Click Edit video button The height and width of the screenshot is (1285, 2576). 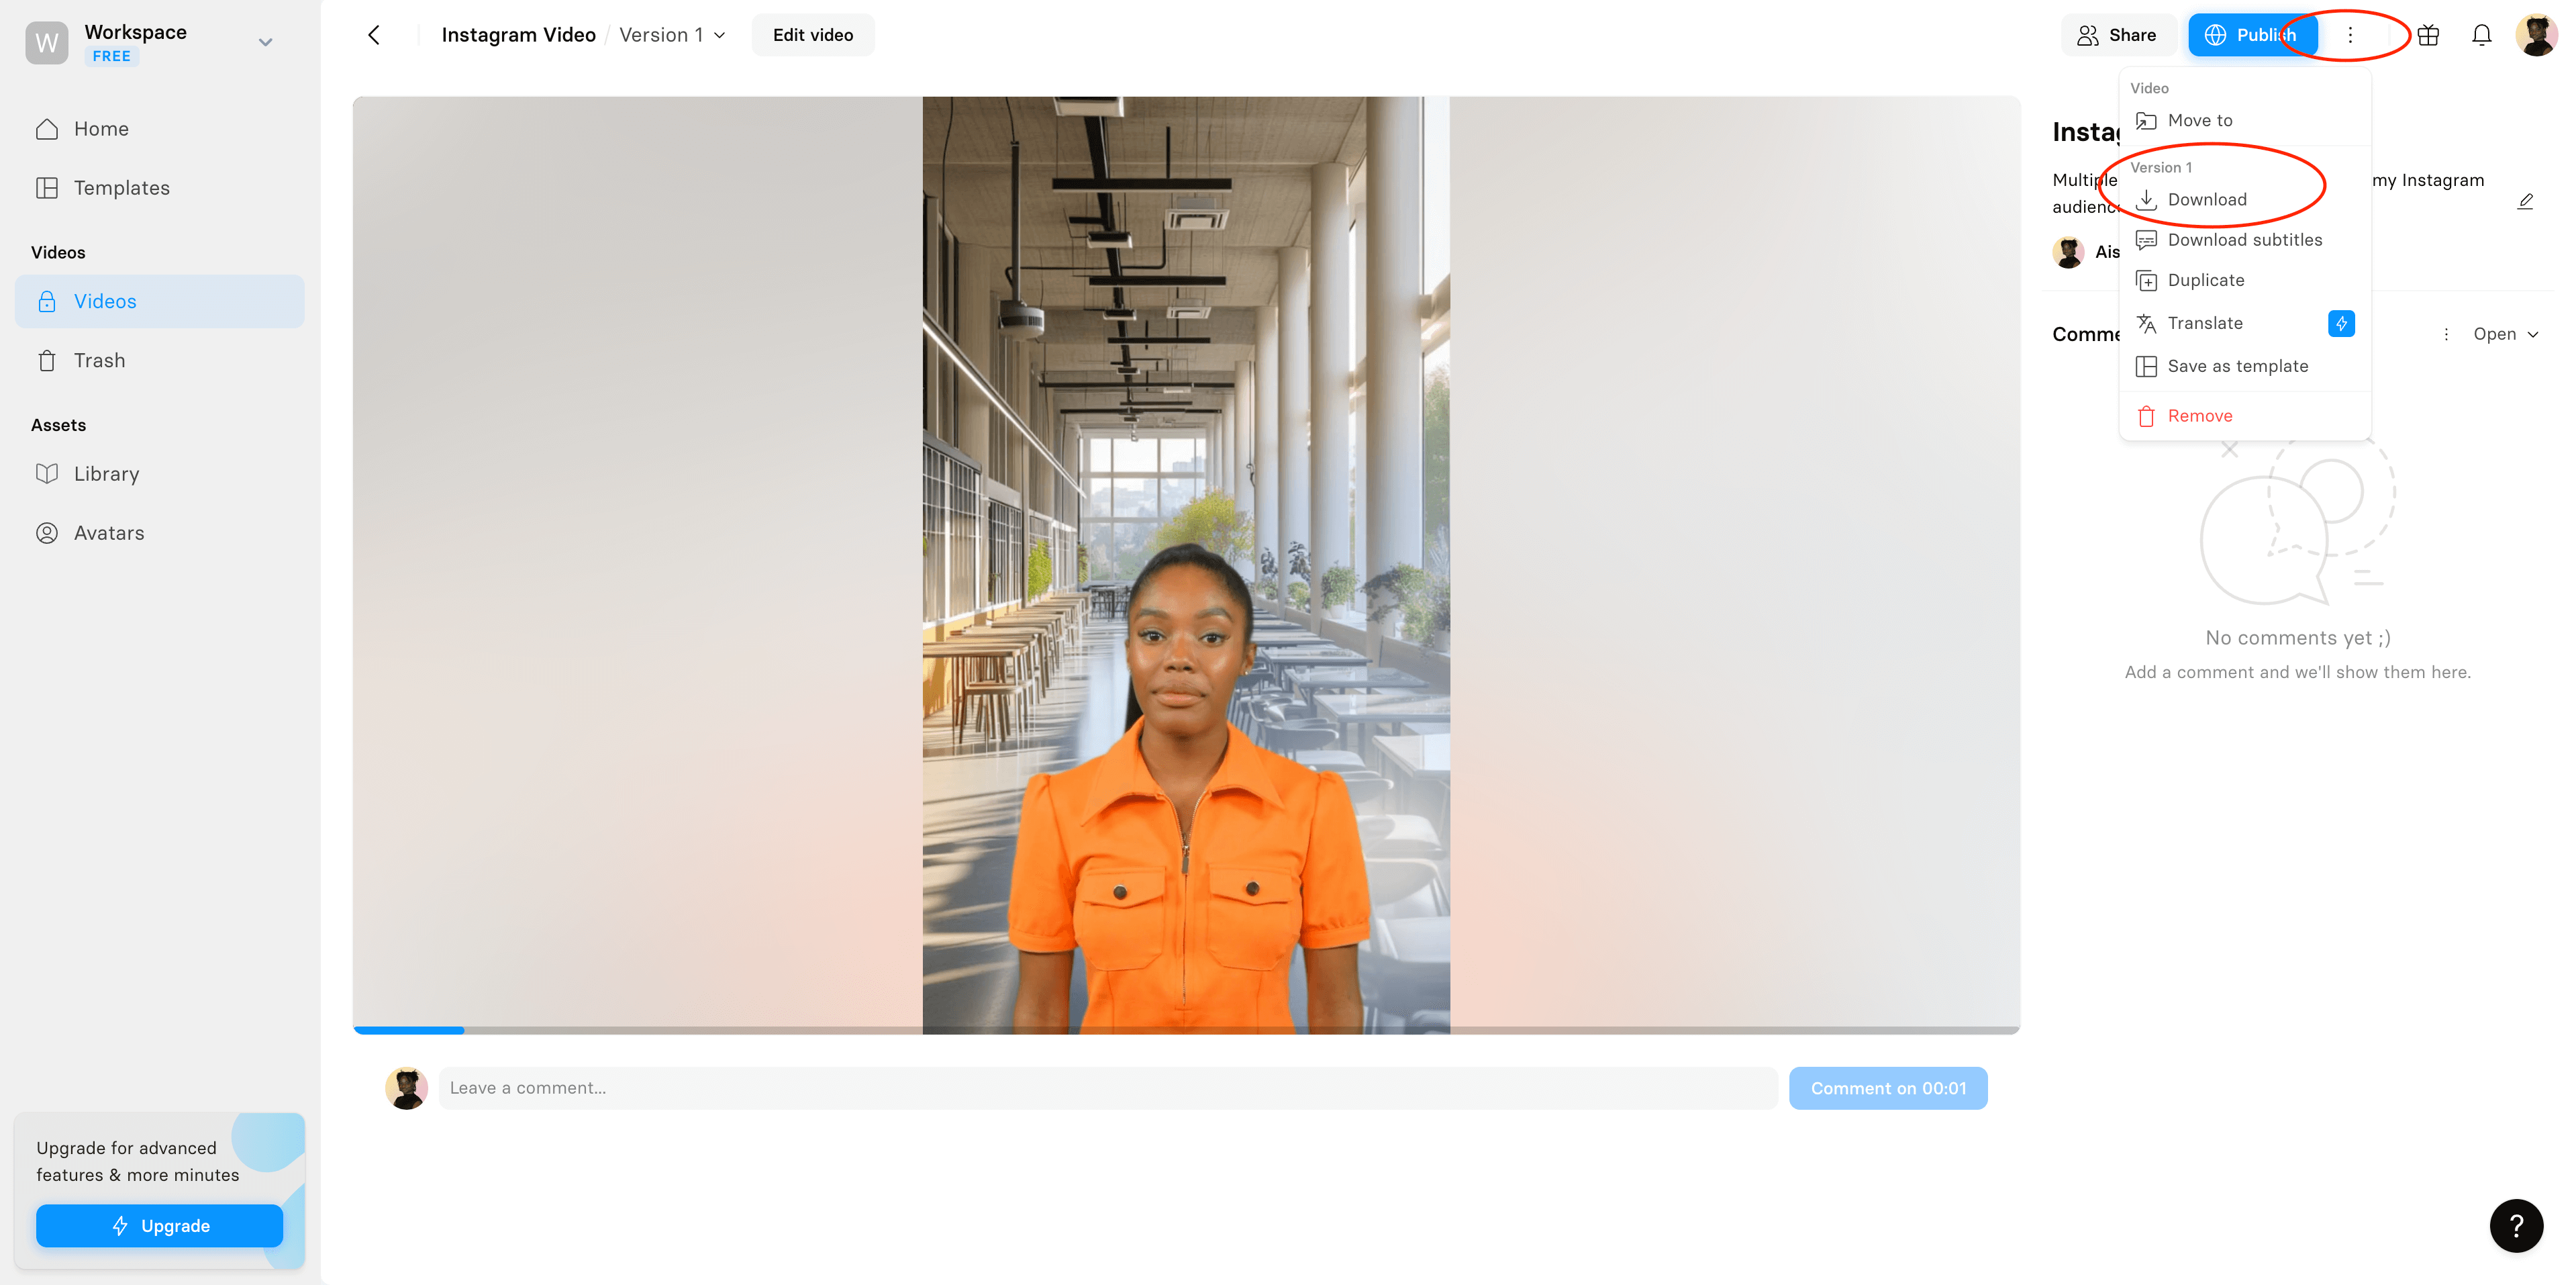[811, 34]
